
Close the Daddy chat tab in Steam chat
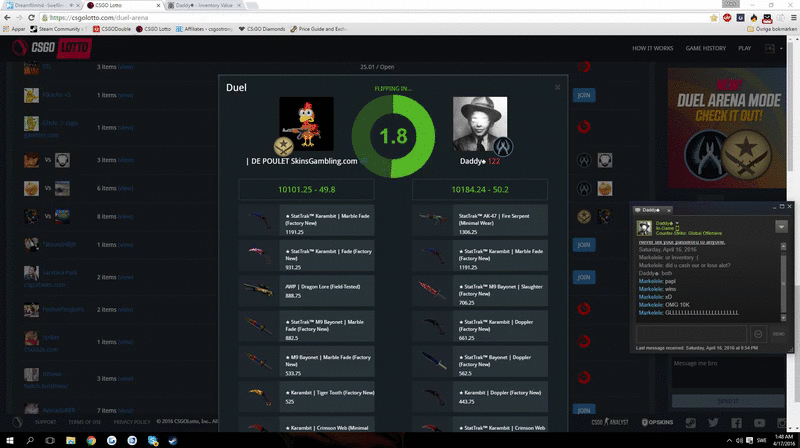pos(669,210)
